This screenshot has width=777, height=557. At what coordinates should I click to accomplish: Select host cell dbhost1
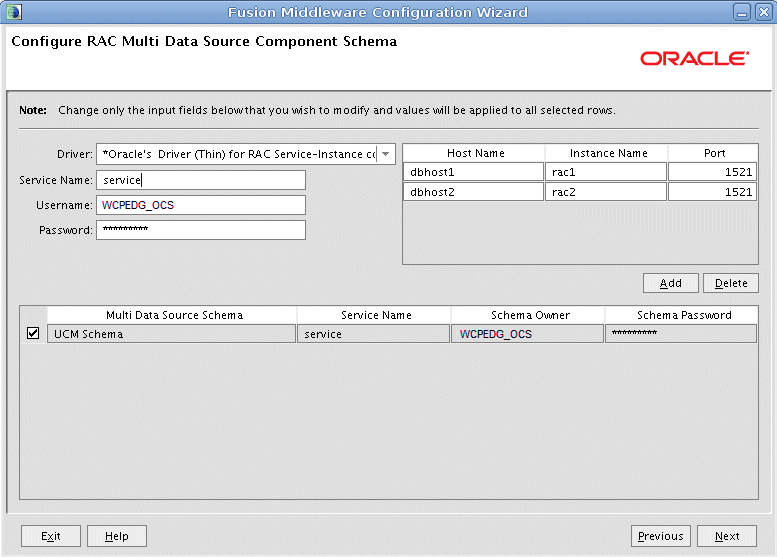tap(474, 172)
